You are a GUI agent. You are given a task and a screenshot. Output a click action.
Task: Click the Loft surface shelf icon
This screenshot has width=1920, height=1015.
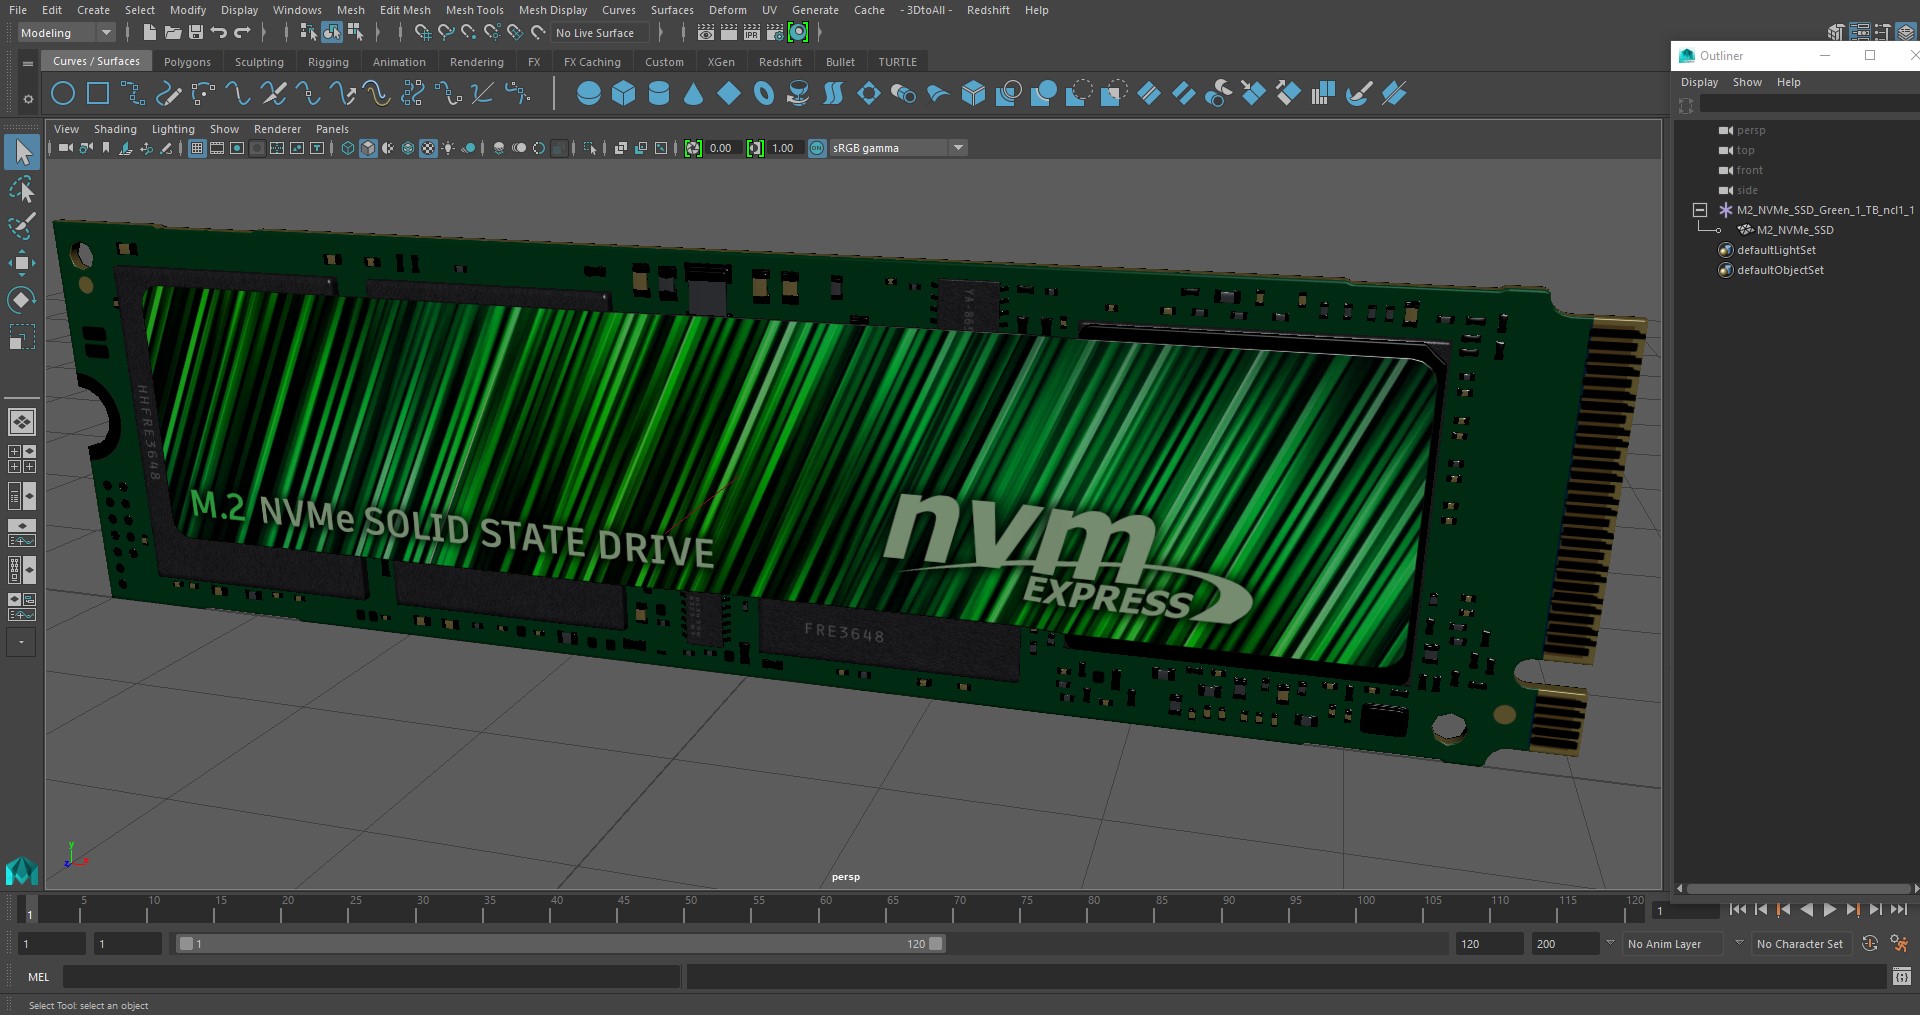pyautogui.click(x=833, y=94)
